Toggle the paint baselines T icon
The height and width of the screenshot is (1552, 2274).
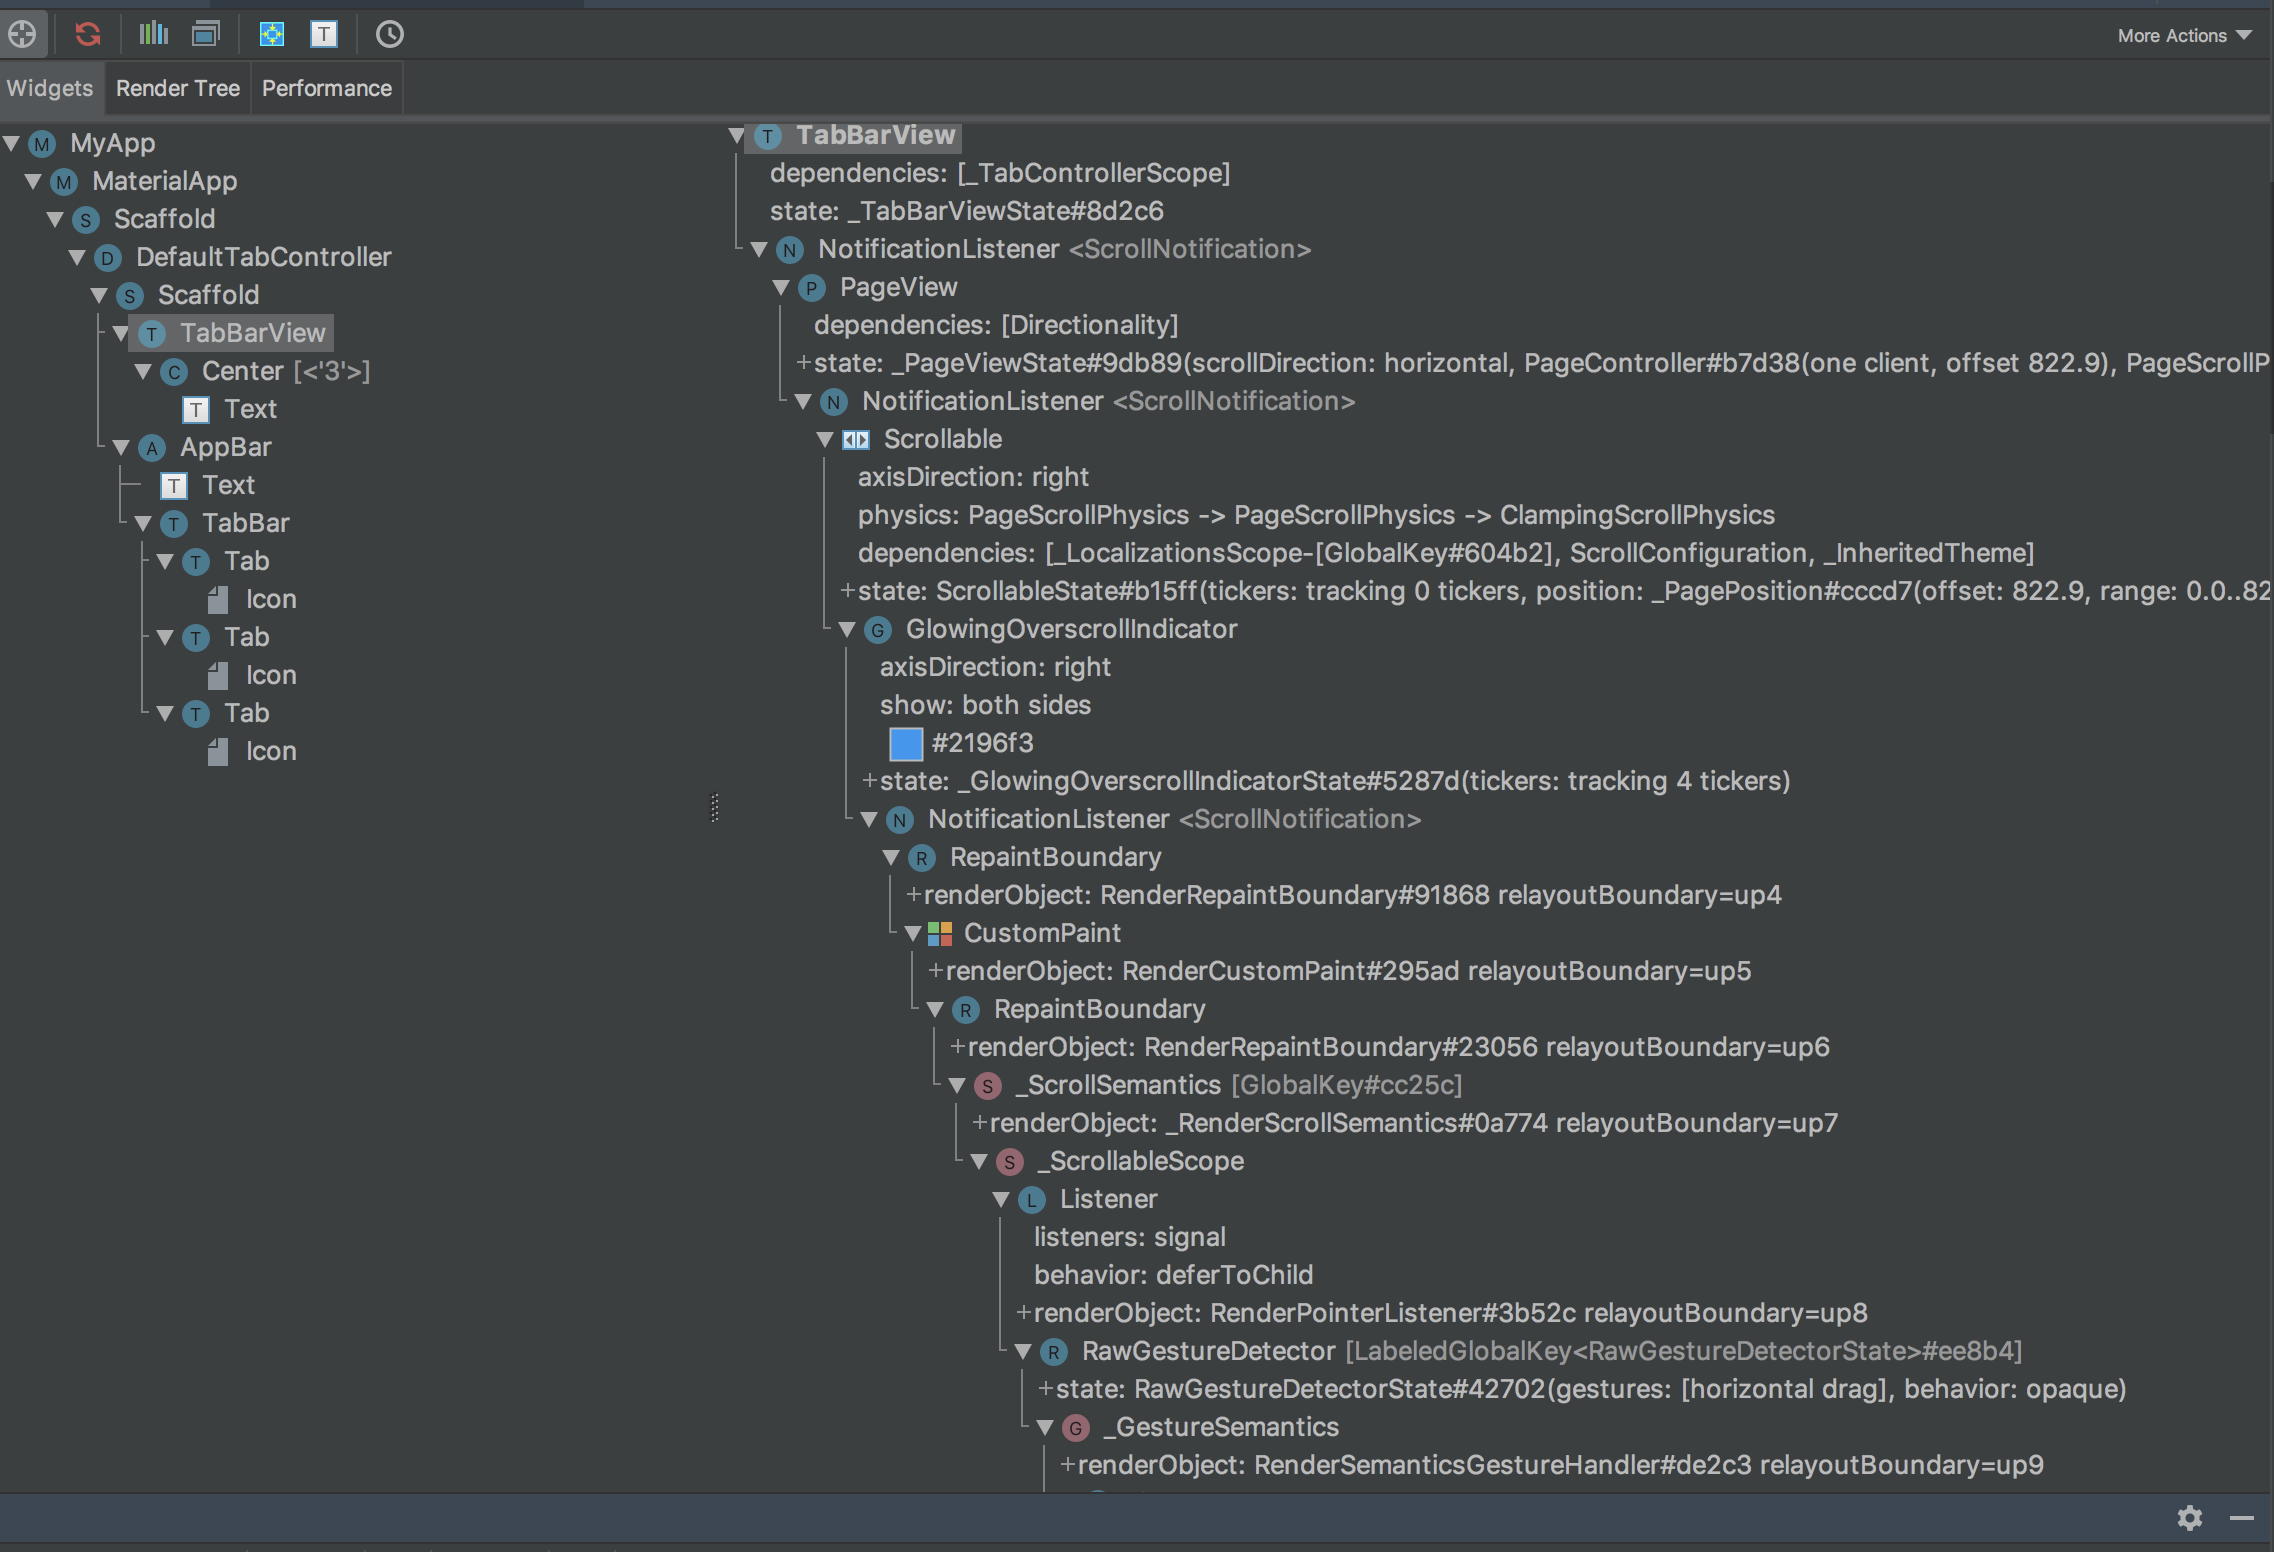pyautogui.click(x=324, y=34)
